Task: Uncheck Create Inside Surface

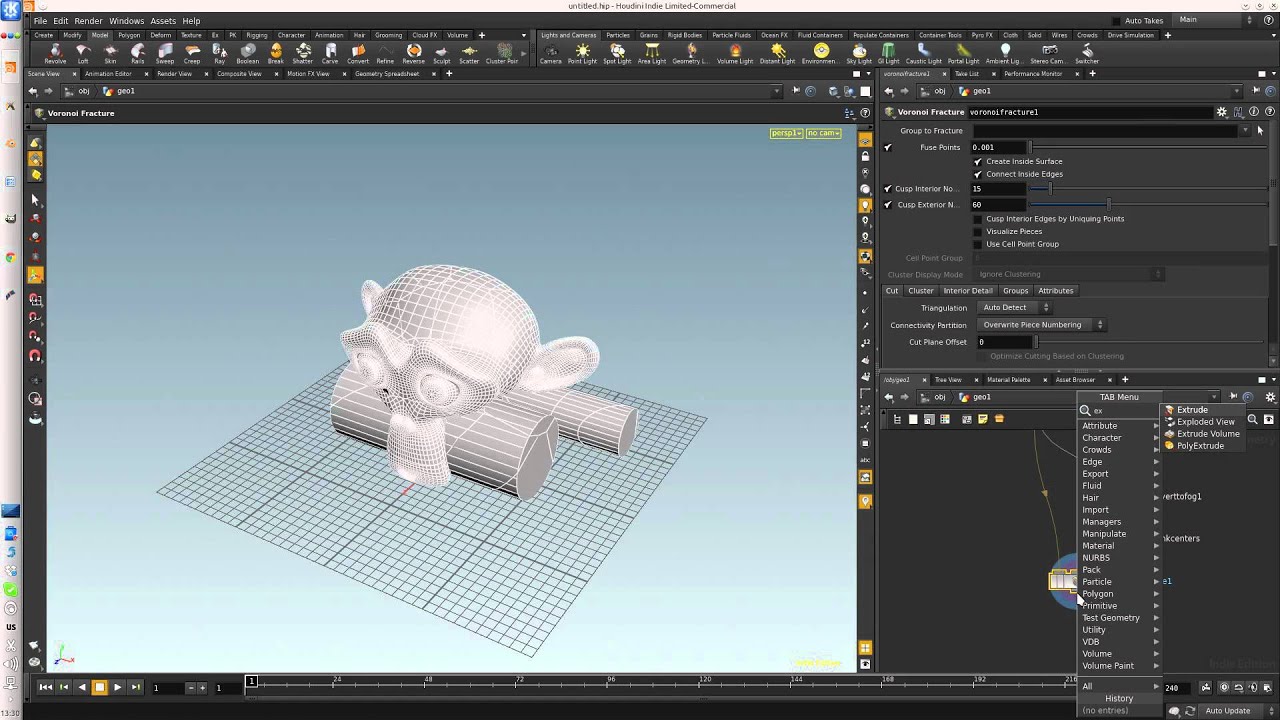Action: click(x=978, y=161)
